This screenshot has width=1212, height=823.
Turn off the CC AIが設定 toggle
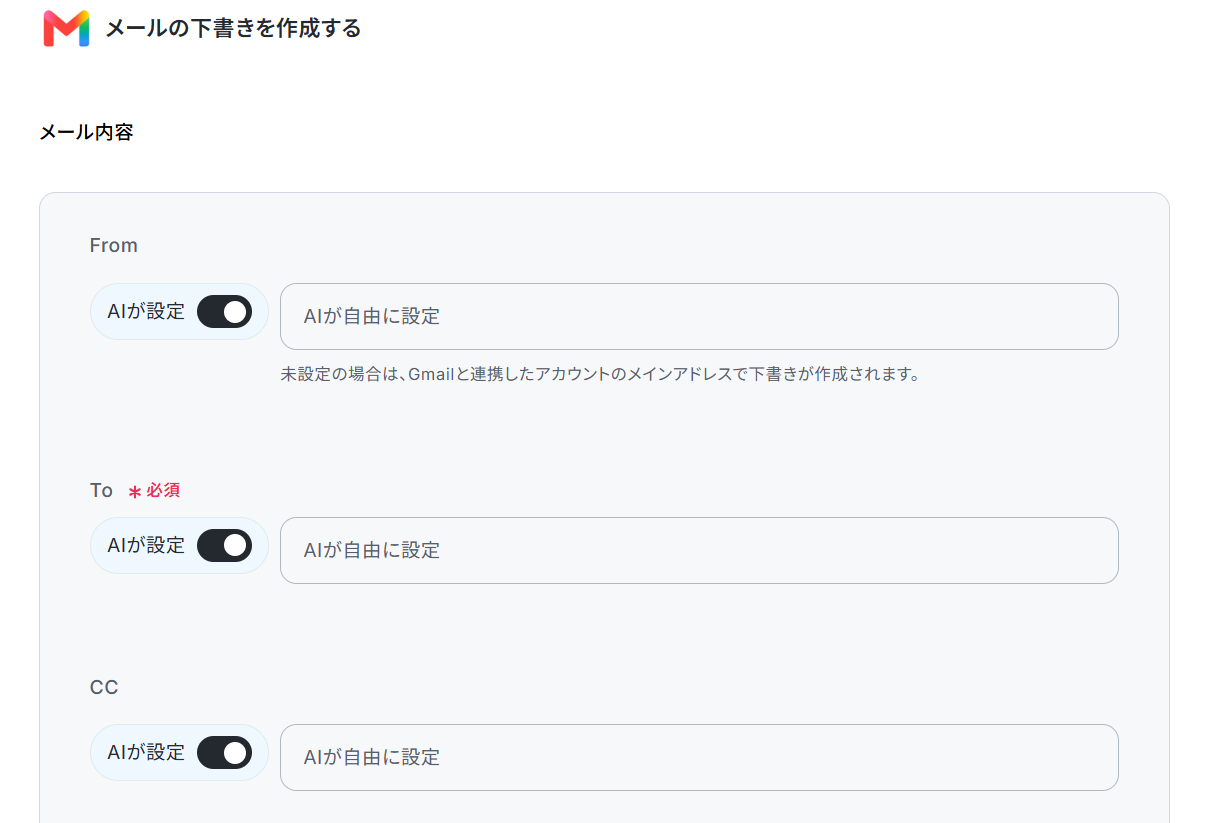click(x=224, y=753)
